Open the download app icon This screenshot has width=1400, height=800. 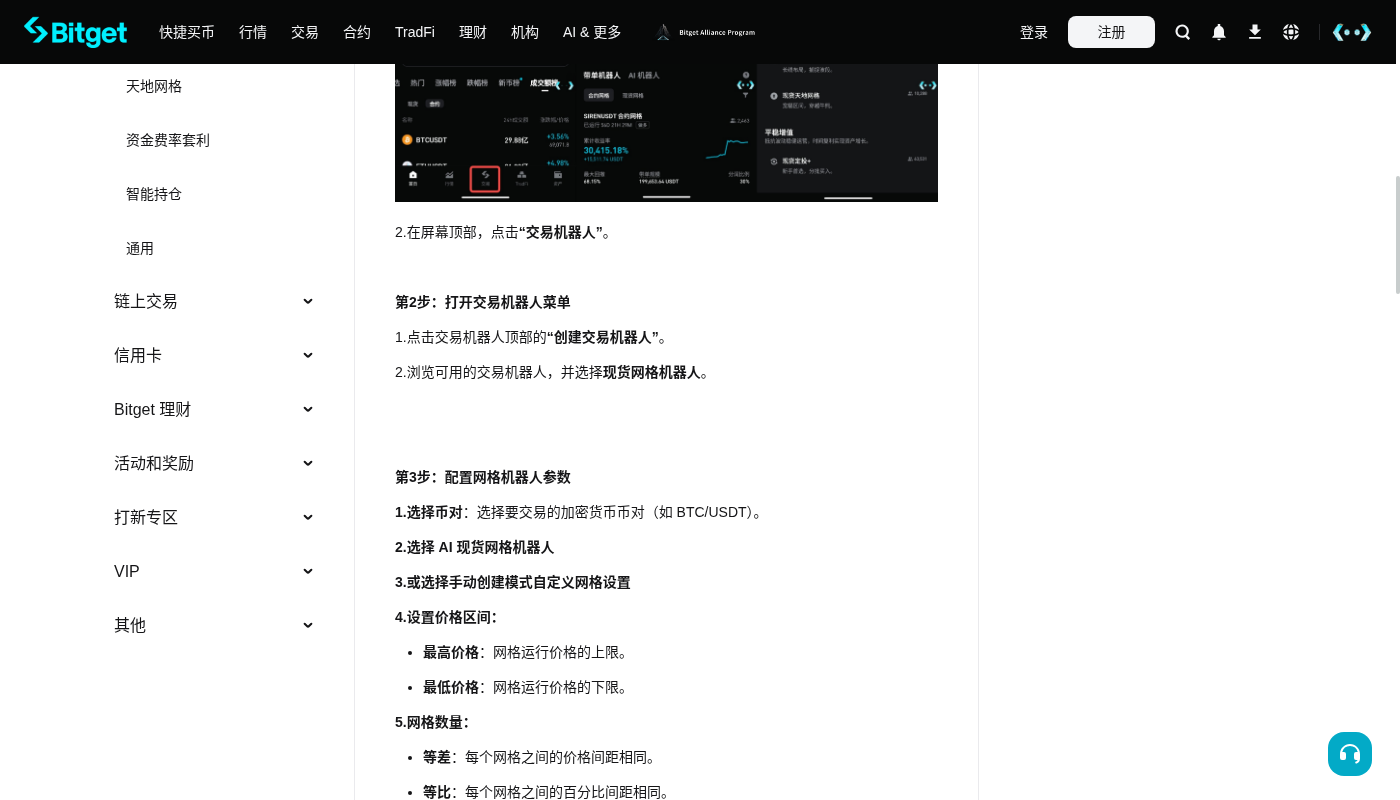[1255, 32]
